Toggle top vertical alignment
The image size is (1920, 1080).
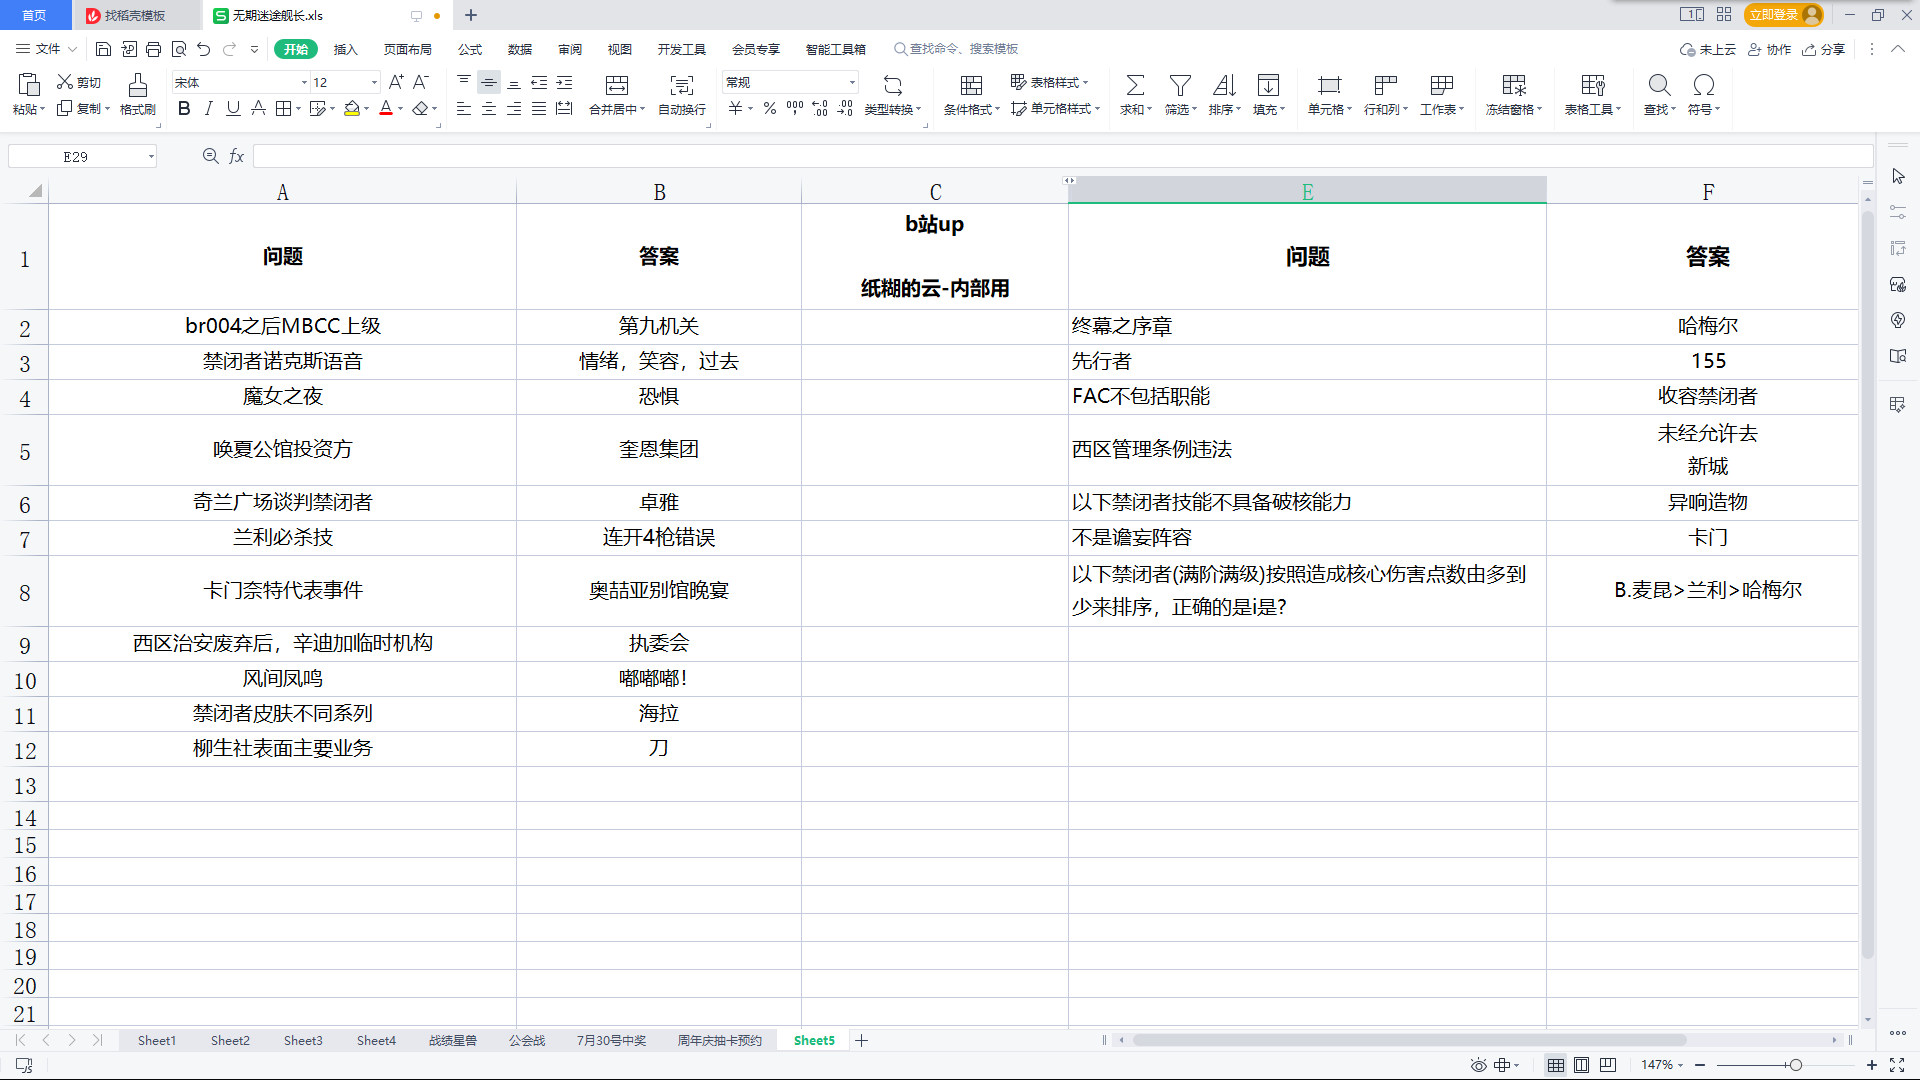click(x=464, y=82)
